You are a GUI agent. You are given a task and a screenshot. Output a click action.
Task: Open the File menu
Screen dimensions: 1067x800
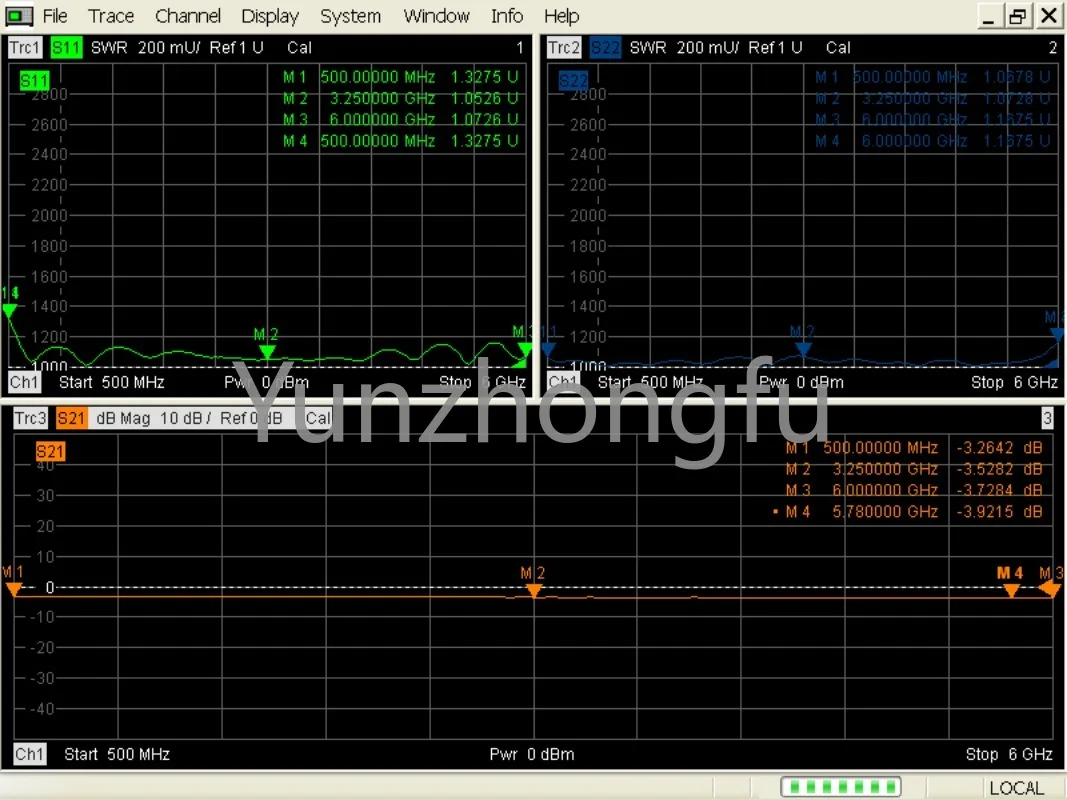54,16
